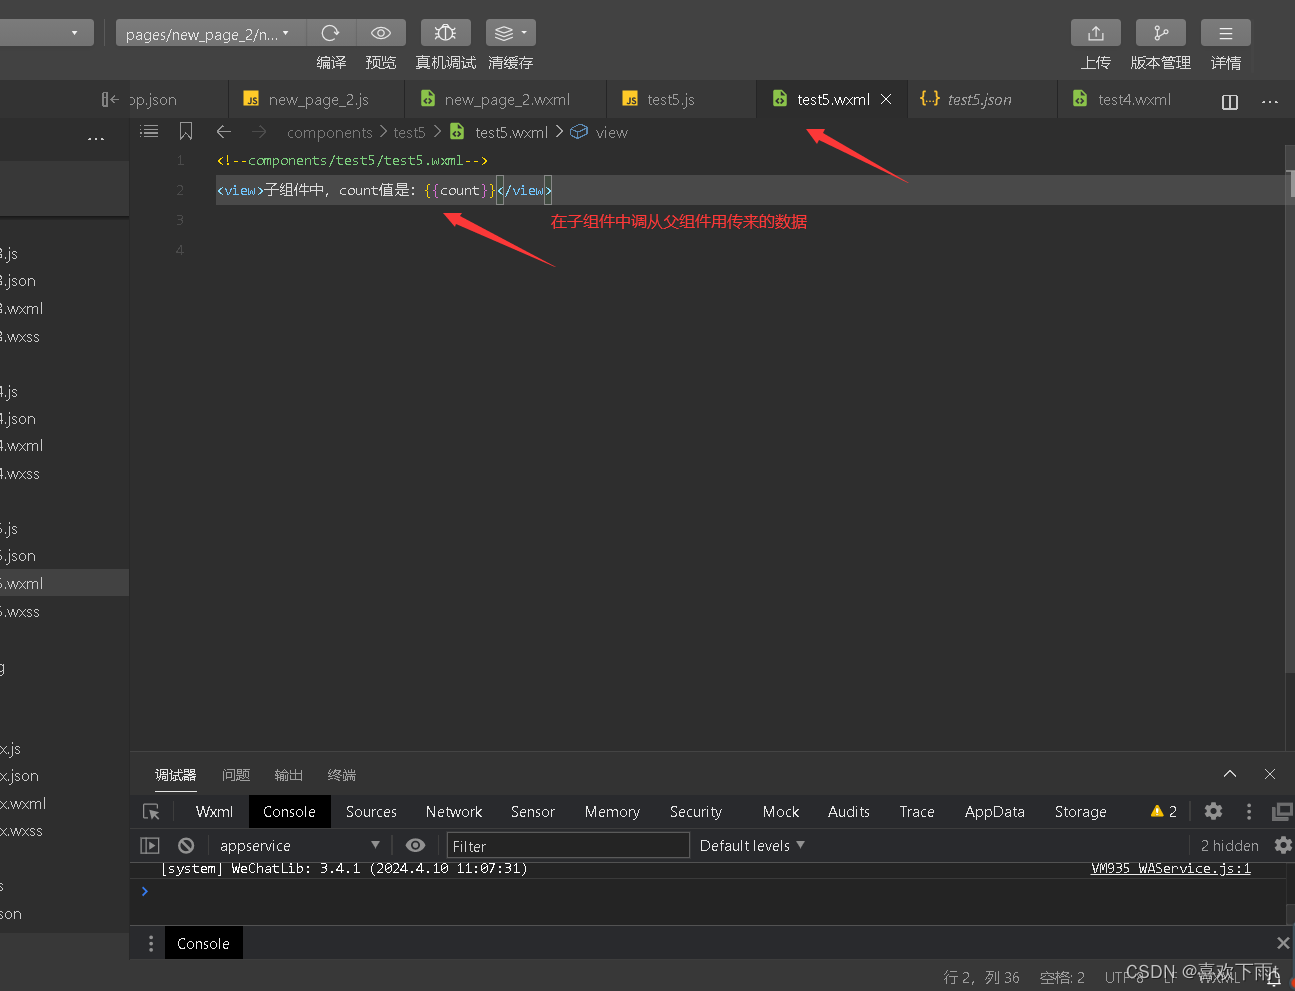Open the page path dropdown
Screen dimensions: 1295x991
(x=211, y=33)
